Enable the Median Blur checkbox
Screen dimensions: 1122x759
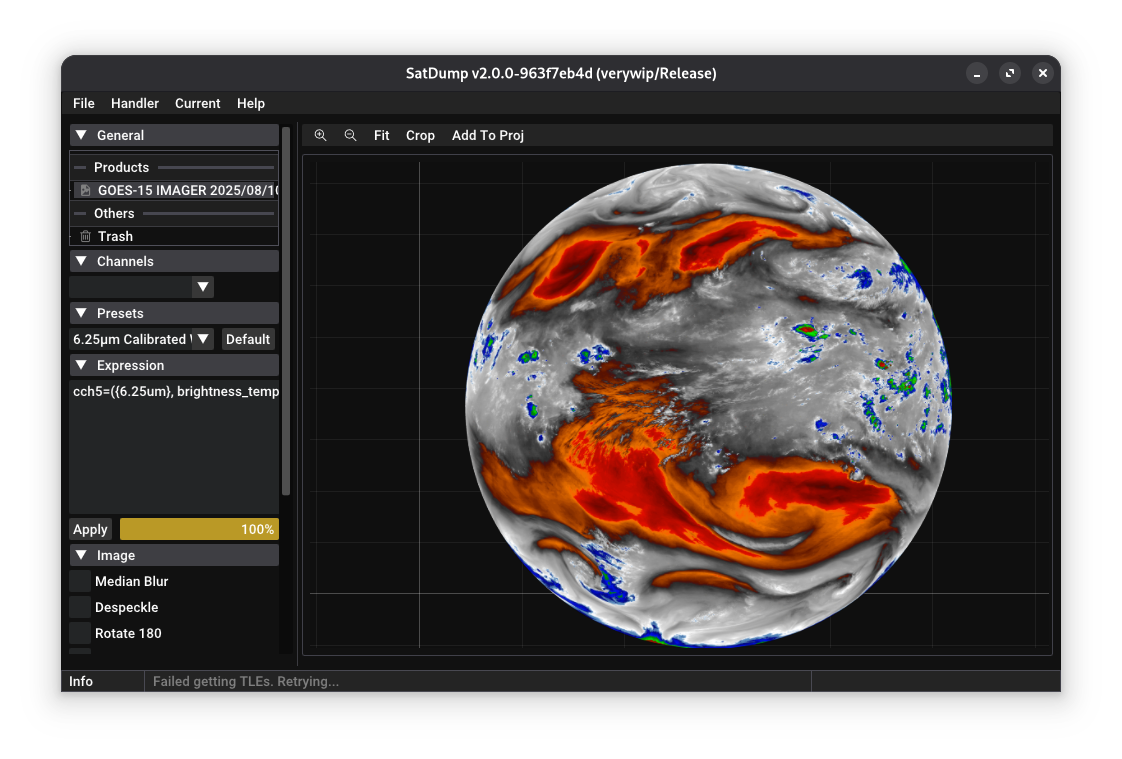[80, 581]
